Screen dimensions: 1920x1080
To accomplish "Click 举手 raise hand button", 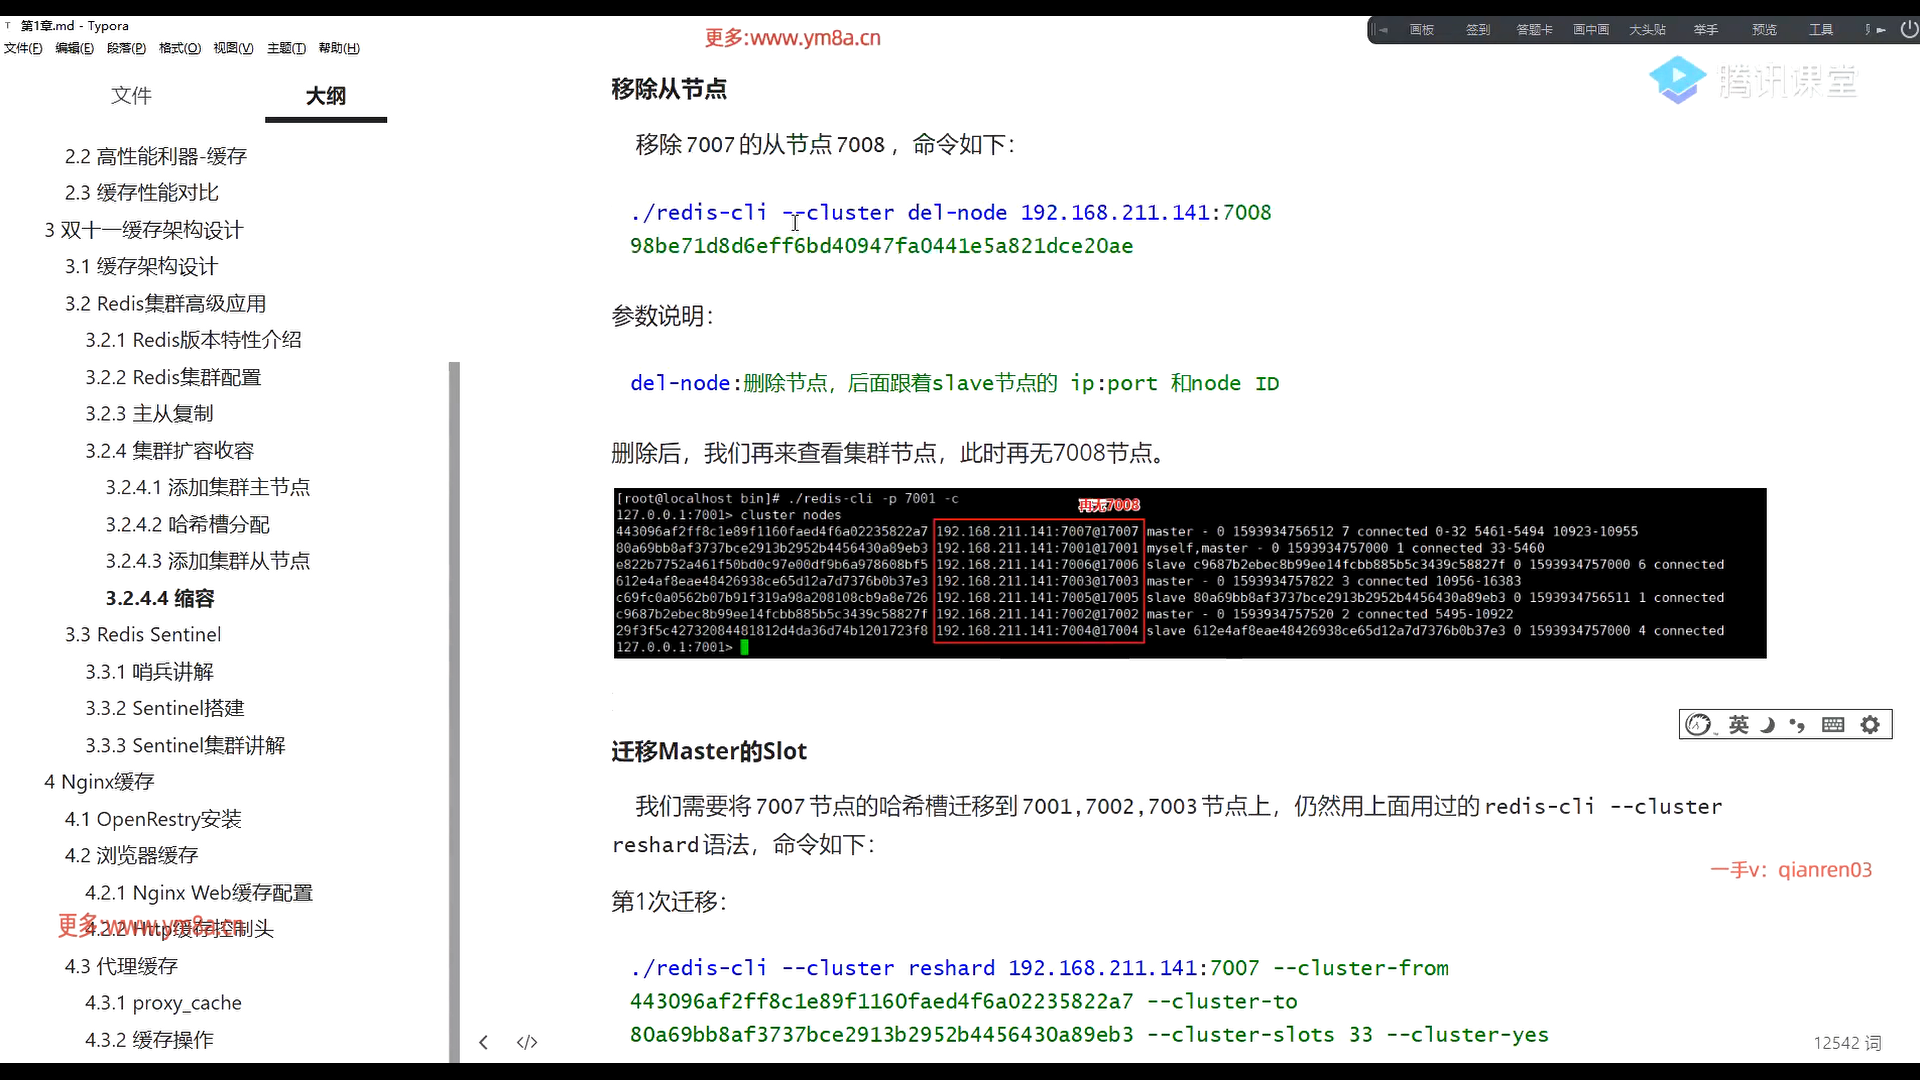I will (1705, 30).
